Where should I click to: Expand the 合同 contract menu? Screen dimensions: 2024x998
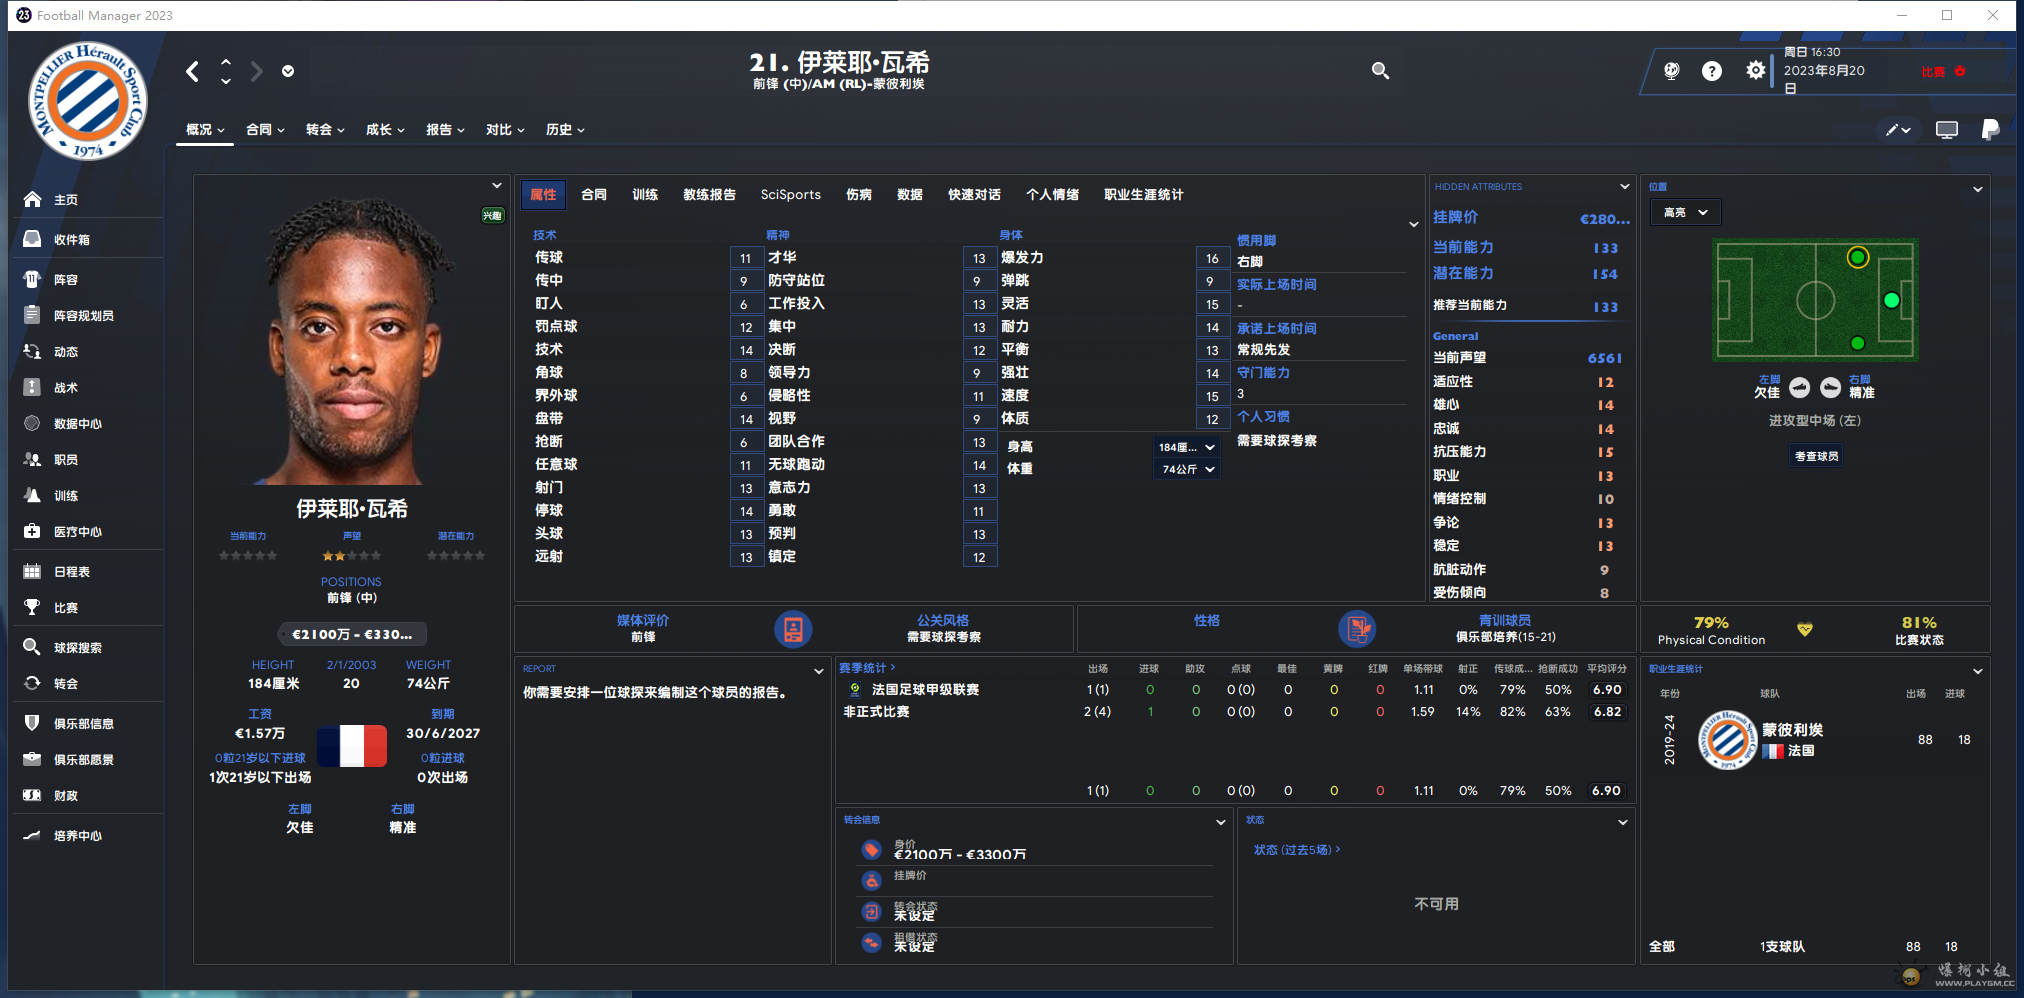265,130
